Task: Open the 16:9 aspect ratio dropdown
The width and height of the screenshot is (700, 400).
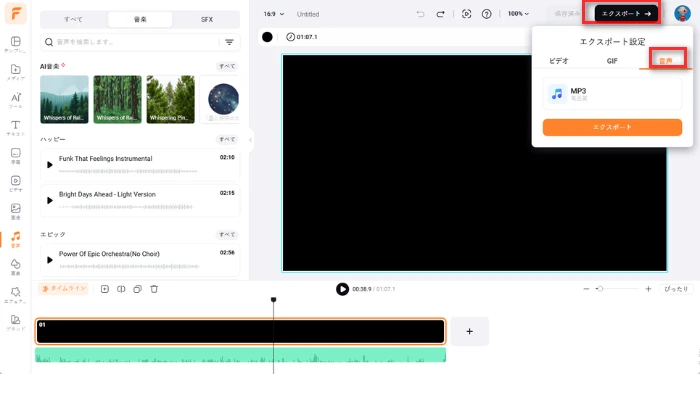Action: tap(274, 14)
